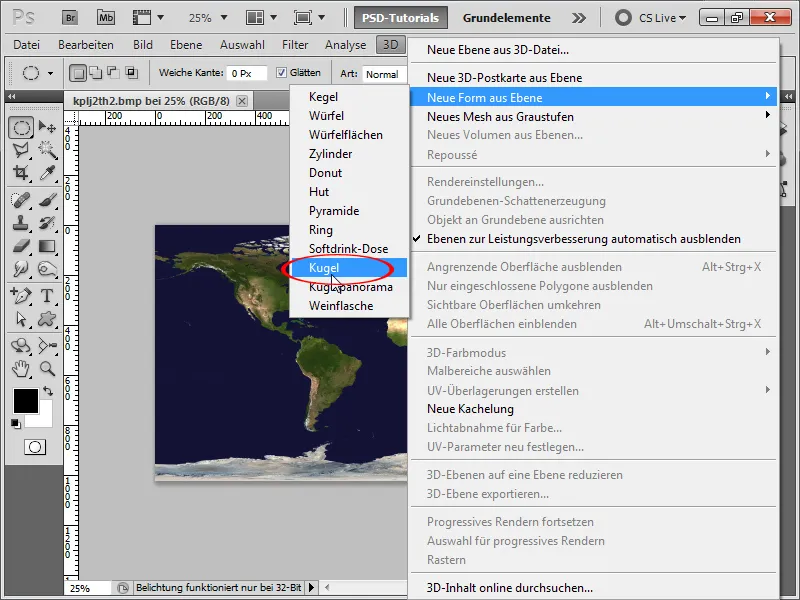800x600 pixels.
Task: Reset default foreground and background colors
Action: pyautogui.click(x=16, y=424)
